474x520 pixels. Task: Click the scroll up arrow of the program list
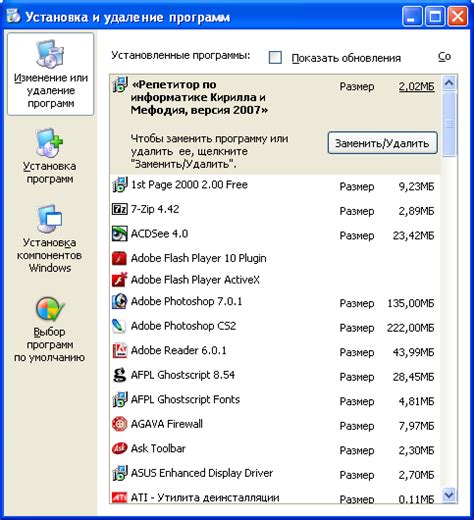coord(449,83)
